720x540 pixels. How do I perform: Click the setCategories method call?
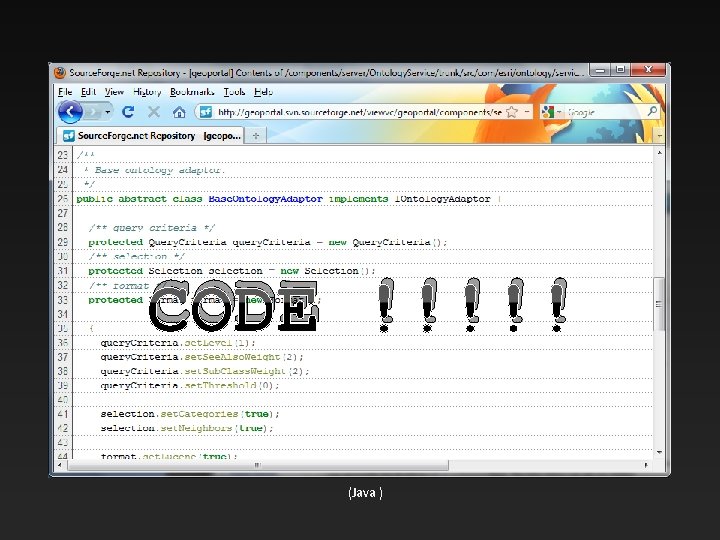pyautogui.click(x=200, y=414)
